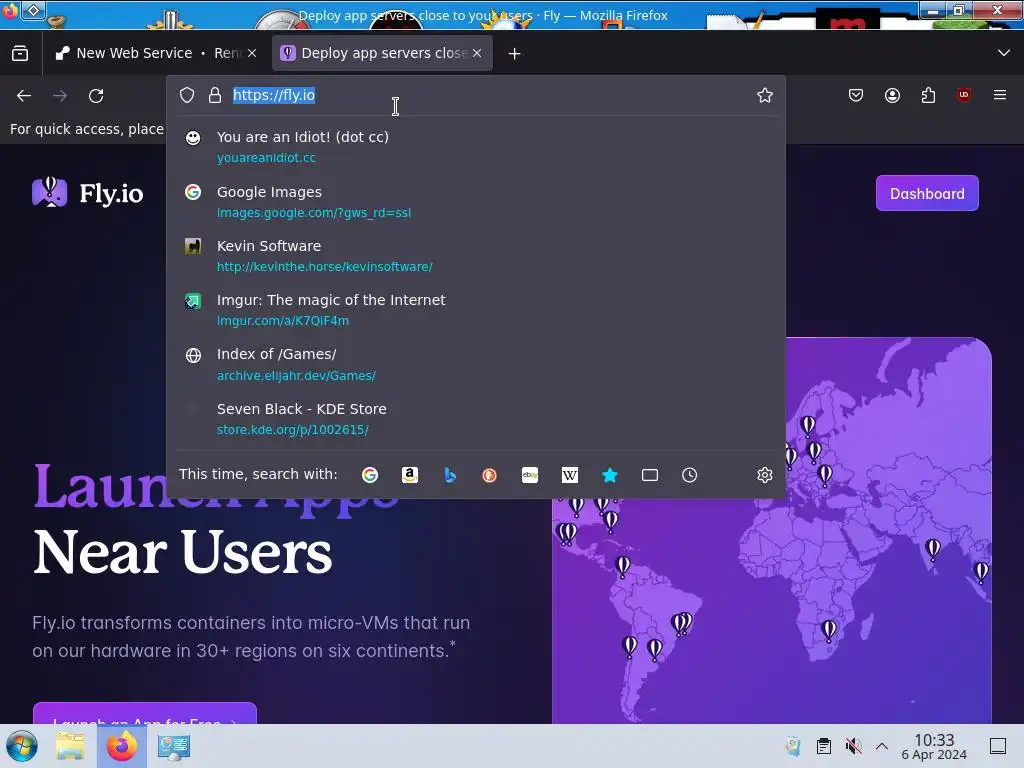Click the Dashboard button
This screenshot has width=1024, height=768.
tap(927, 193)
